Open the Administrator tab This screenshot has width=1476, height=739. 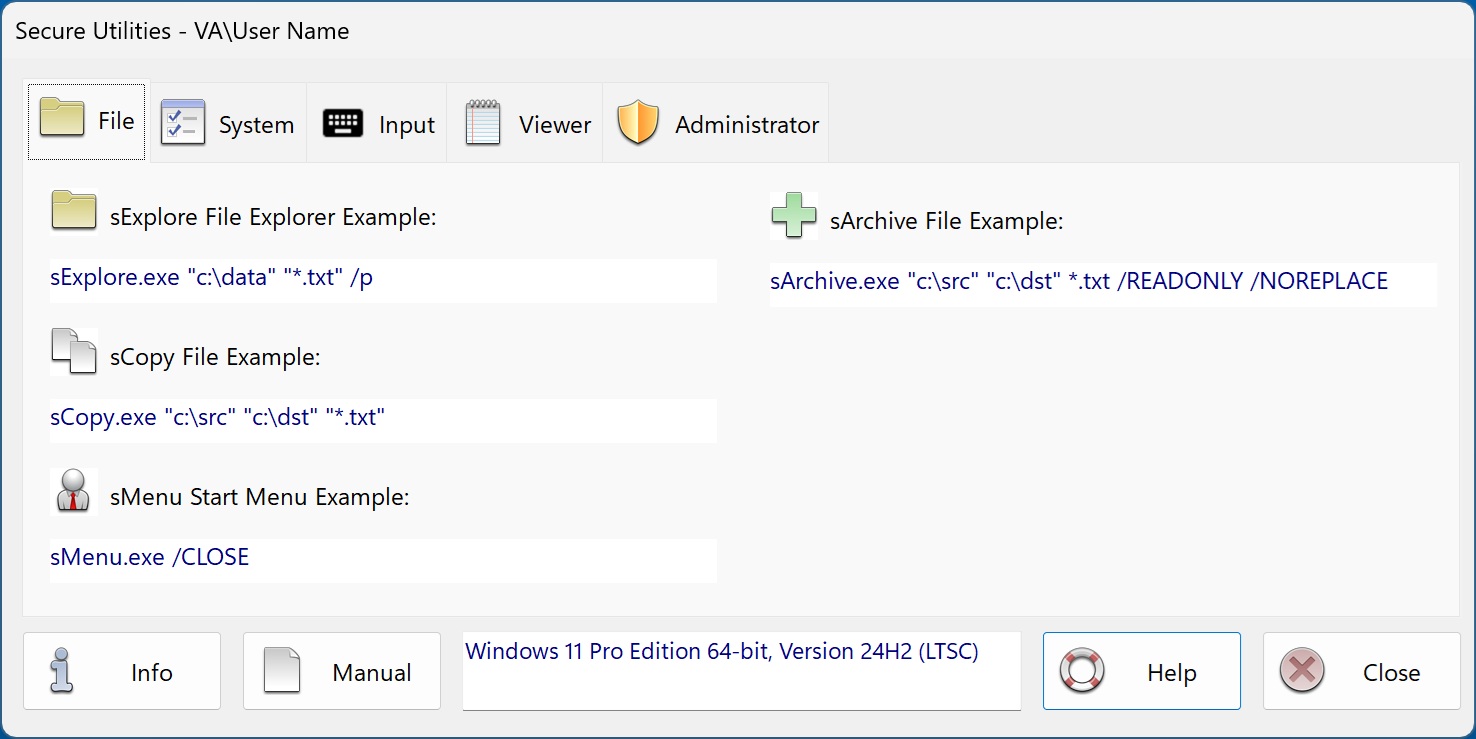(715, 122)
